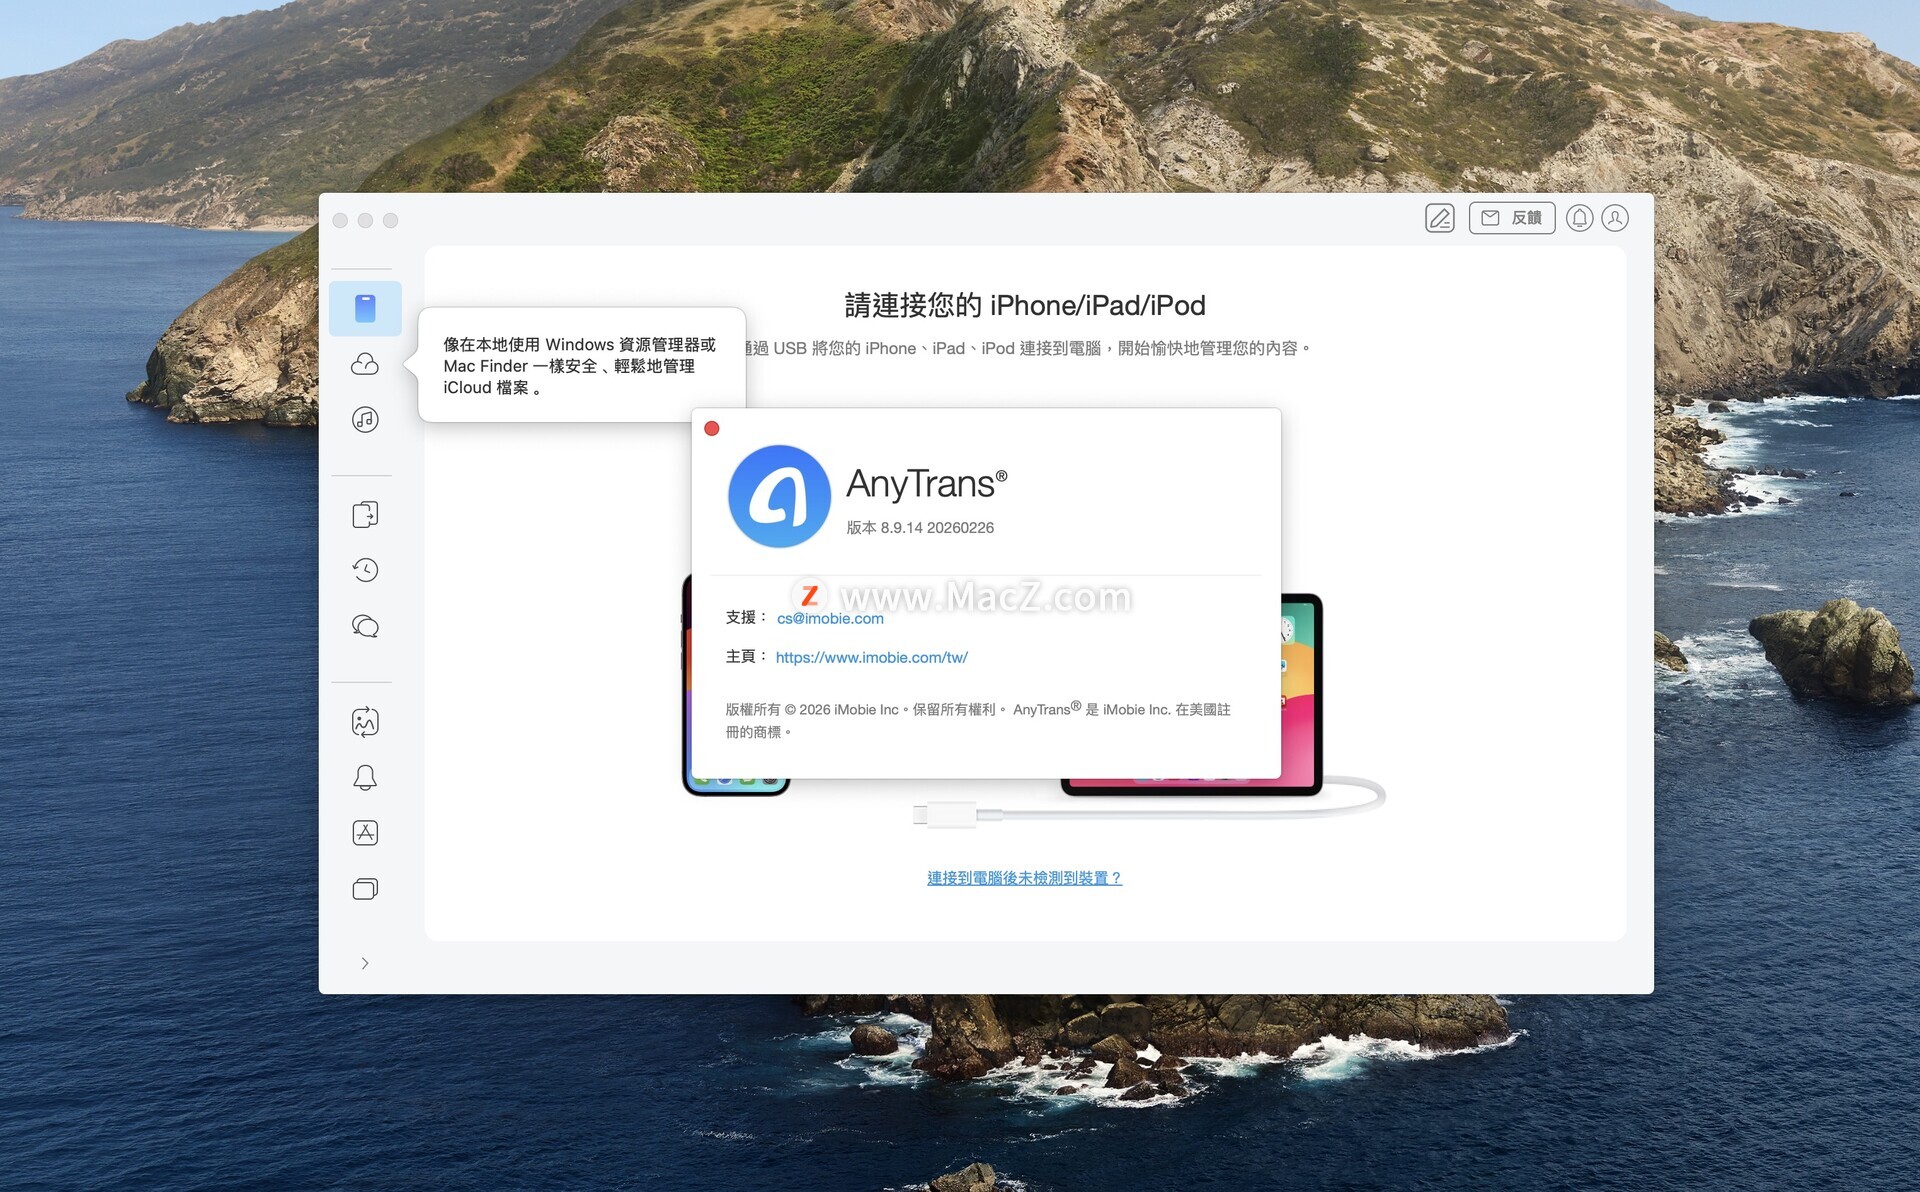Open the Backup Manager history icon
Image resolution: width=1920 pixels, height=1192 pixels.
coord(365,570)
